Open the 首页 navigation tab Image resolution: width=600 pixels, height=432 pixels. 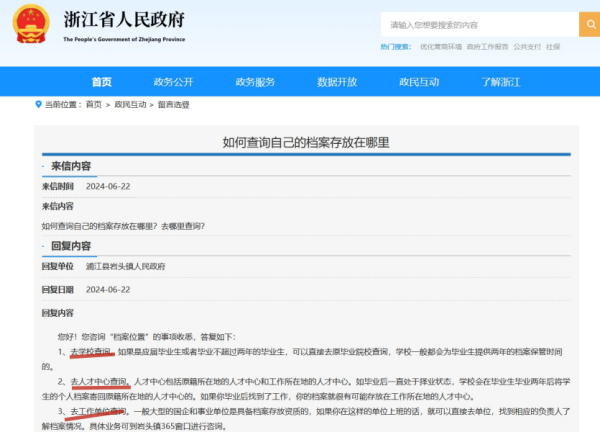click(x=101, y=82)
